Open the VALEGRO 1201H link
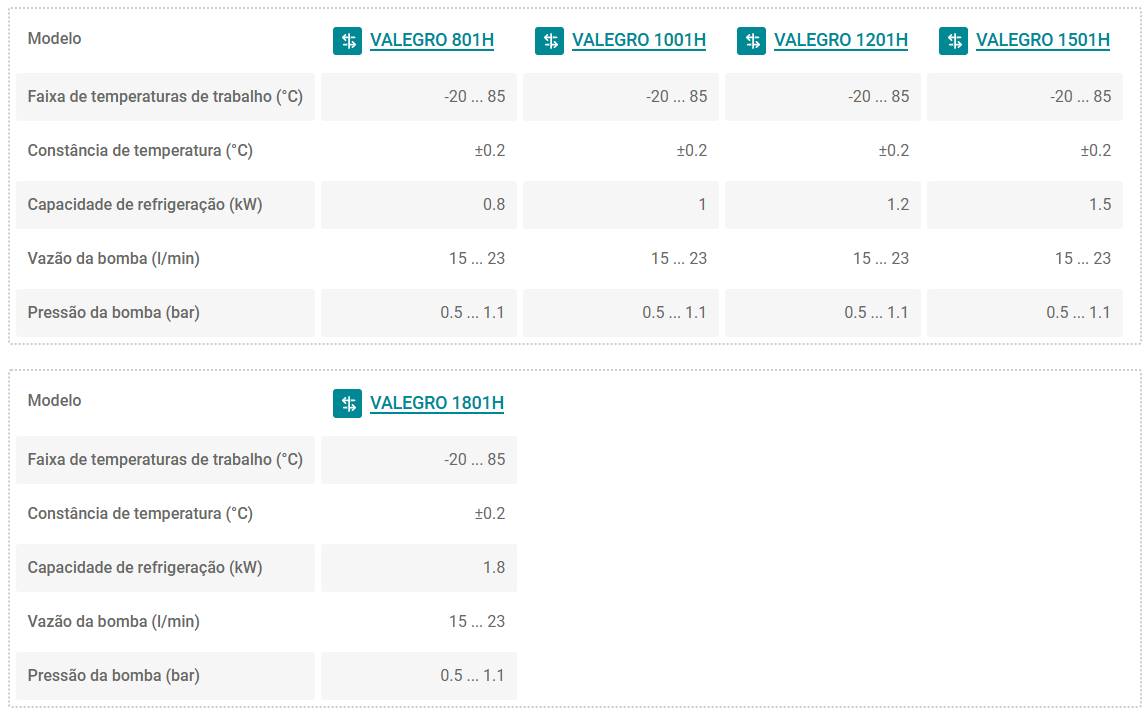 point(840,40)
